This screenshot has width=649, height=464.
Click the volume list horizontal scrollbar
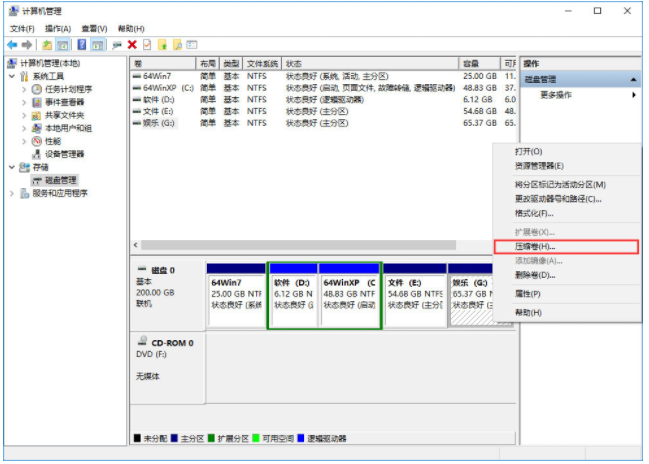(300, 245)
